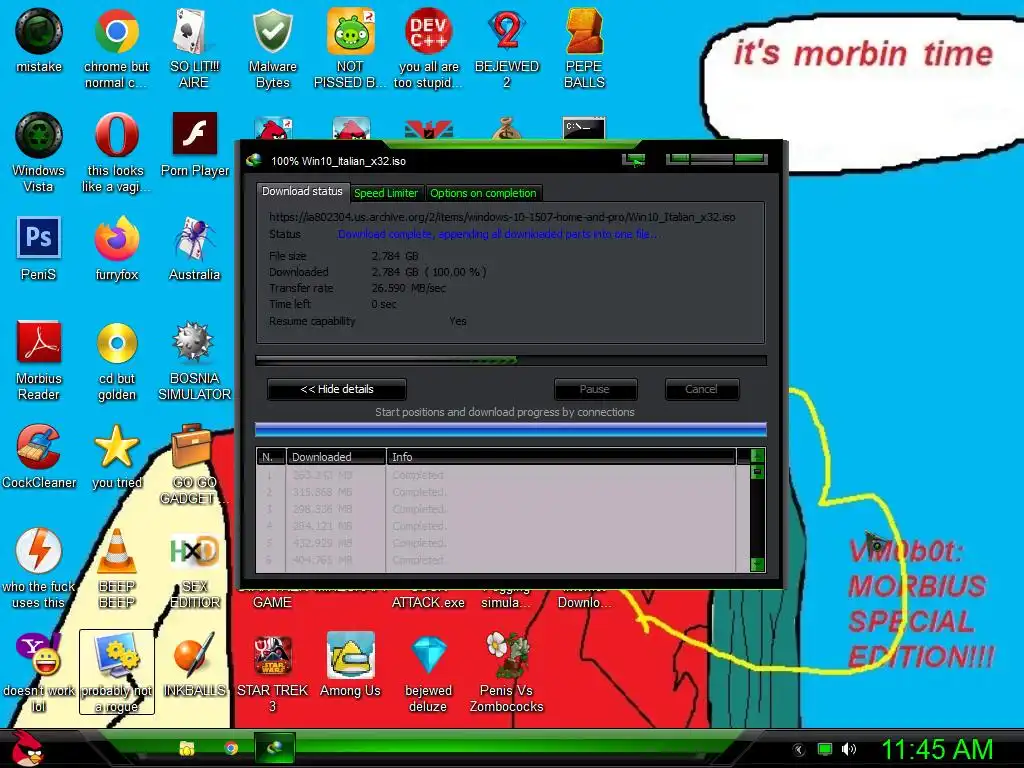Screen dimensions: 1024x768
Task: Click the green monitor network tray icon
Action: click(x=825, y=749)
